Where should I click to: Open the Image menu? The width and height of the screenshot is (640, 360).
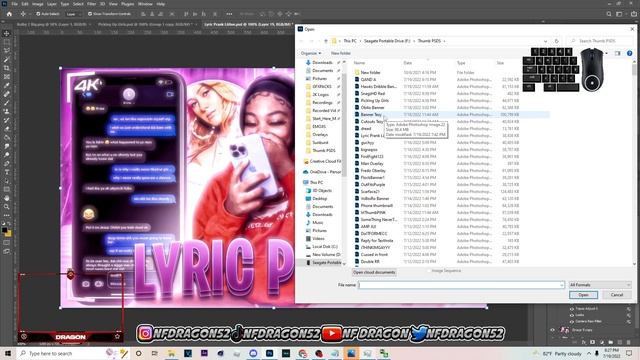[38, 4]
